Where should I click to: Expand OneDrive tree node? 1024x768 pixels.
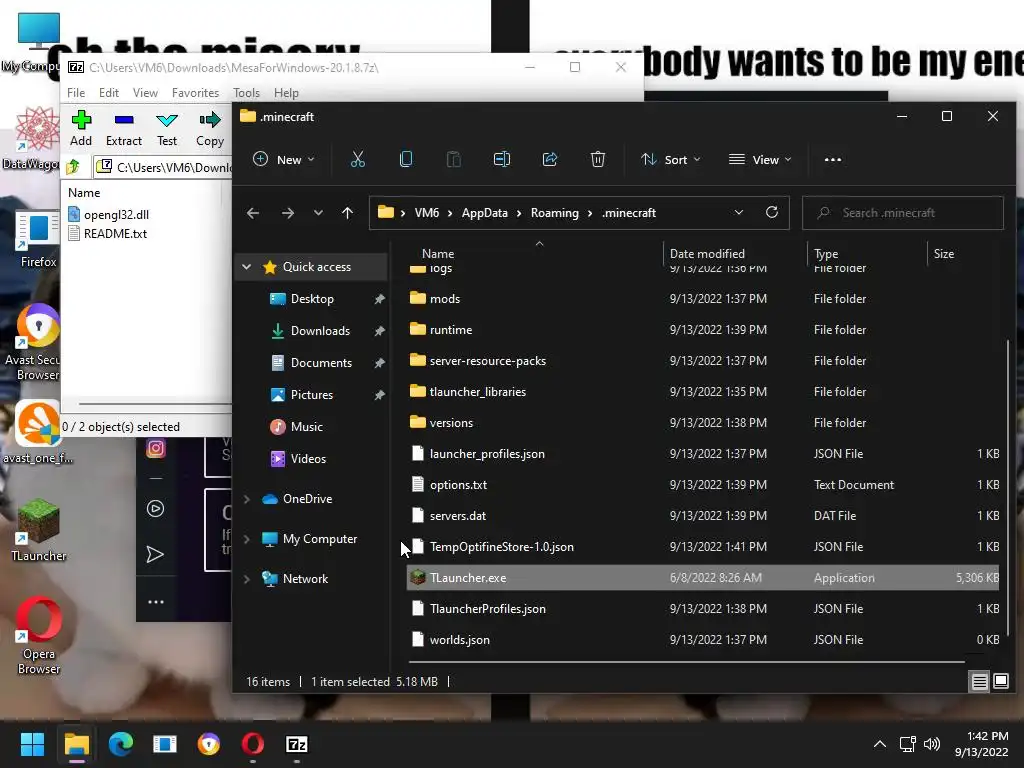247,499
